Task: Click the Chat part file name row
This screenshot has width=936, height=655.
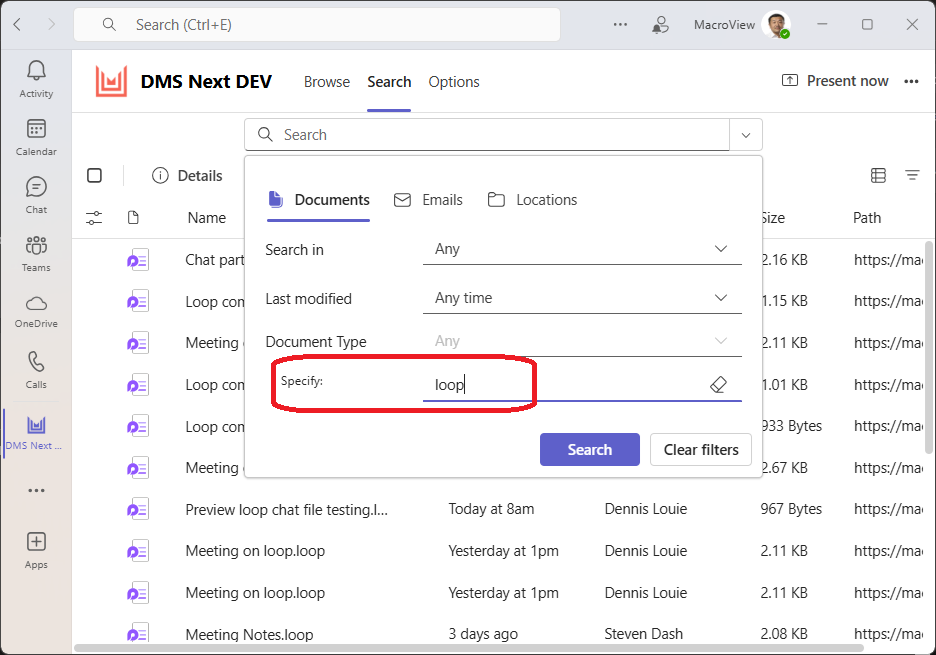Action: pos(215,260)
